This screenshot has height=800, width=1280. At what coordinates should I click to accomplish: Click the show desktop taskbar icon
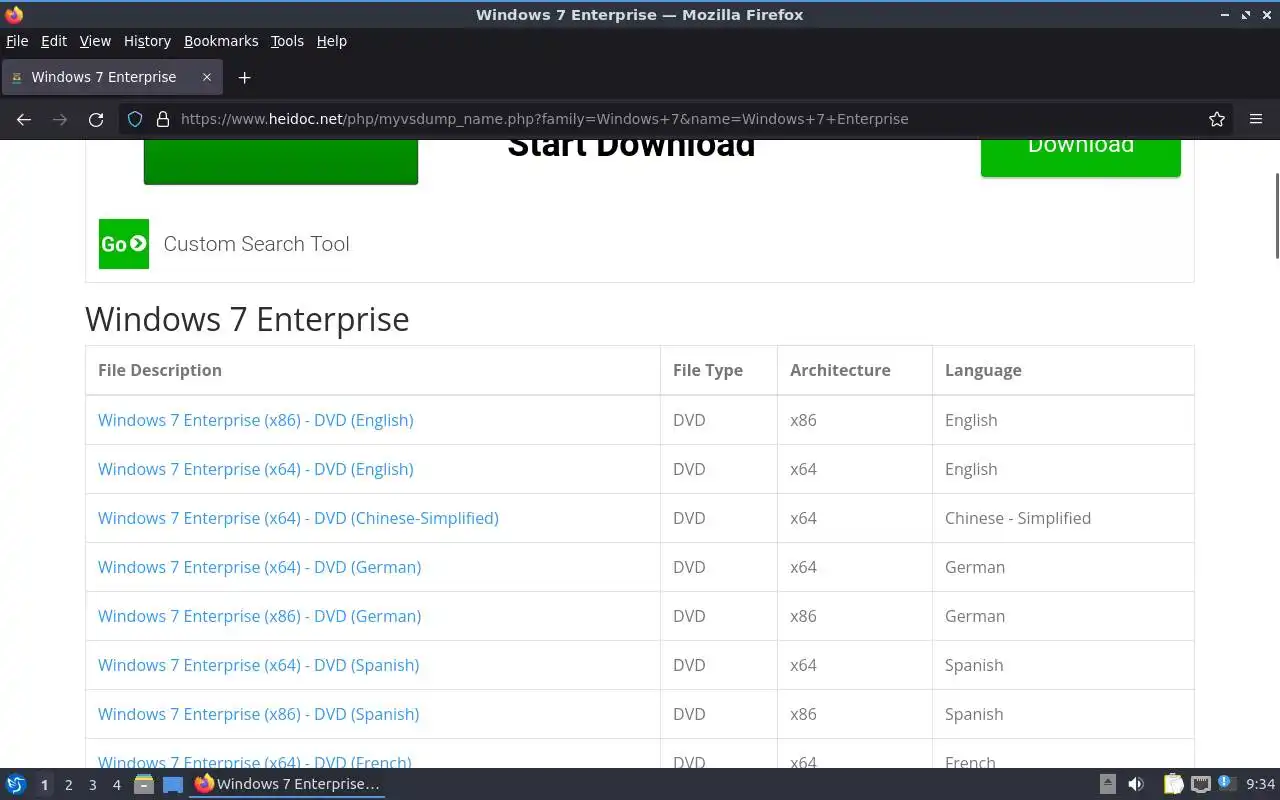pyautogui.click(x=173, y=784)
